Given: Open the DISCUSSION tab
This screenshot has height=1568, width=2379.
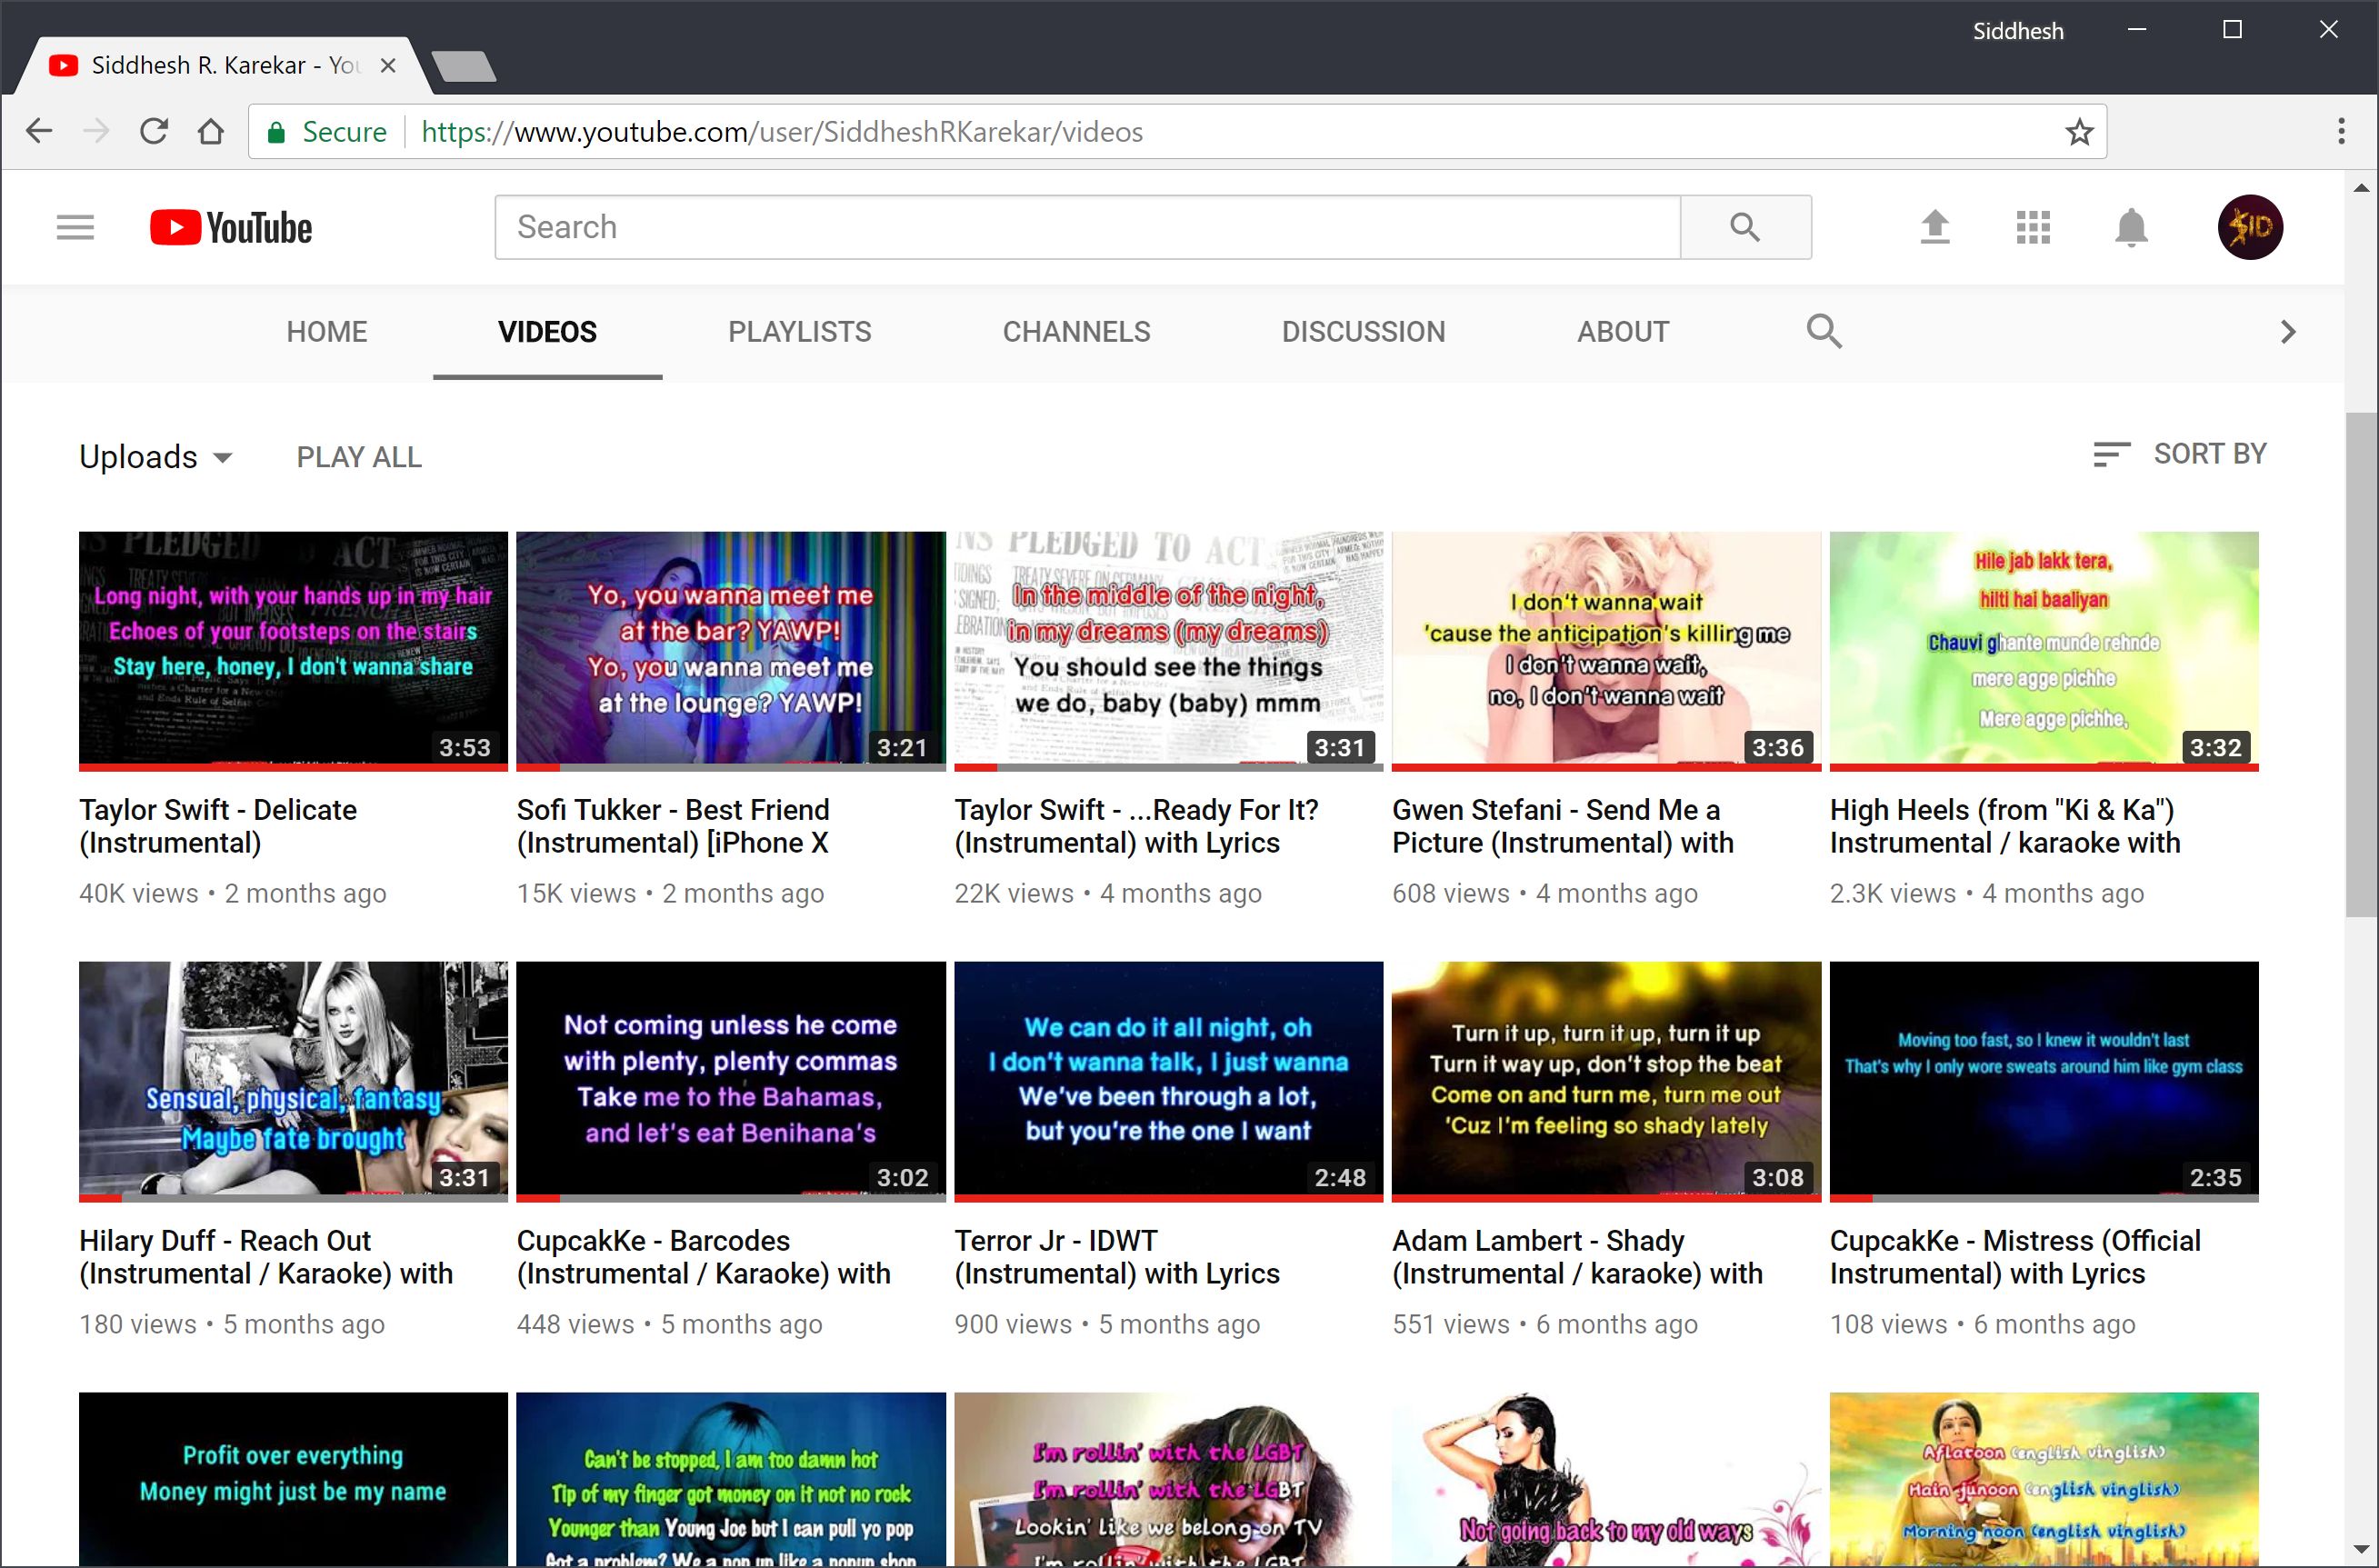Looking at the screenshot, I should point(1363,332).
